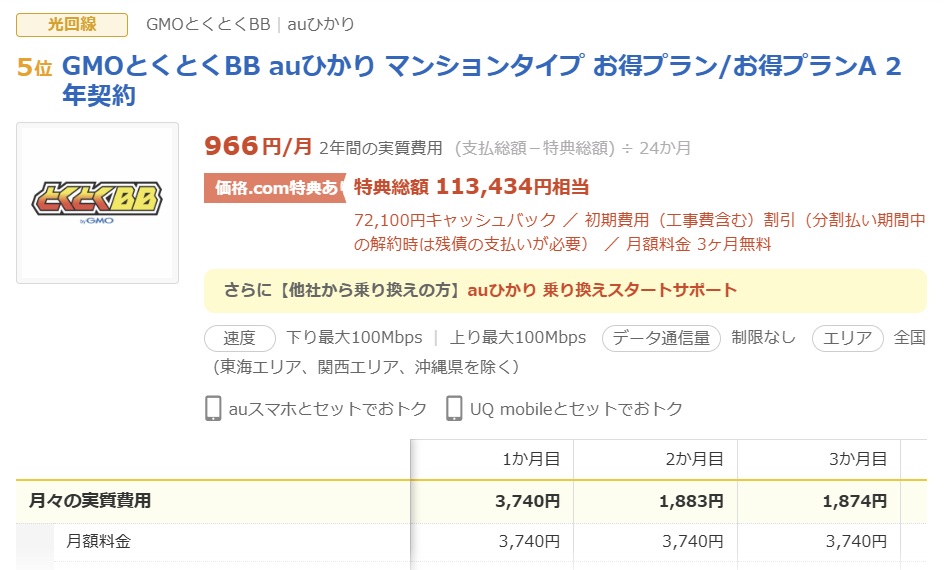Click the 3か月目 column header
Screen dimensions: 944x570
[x=858, y=459]
